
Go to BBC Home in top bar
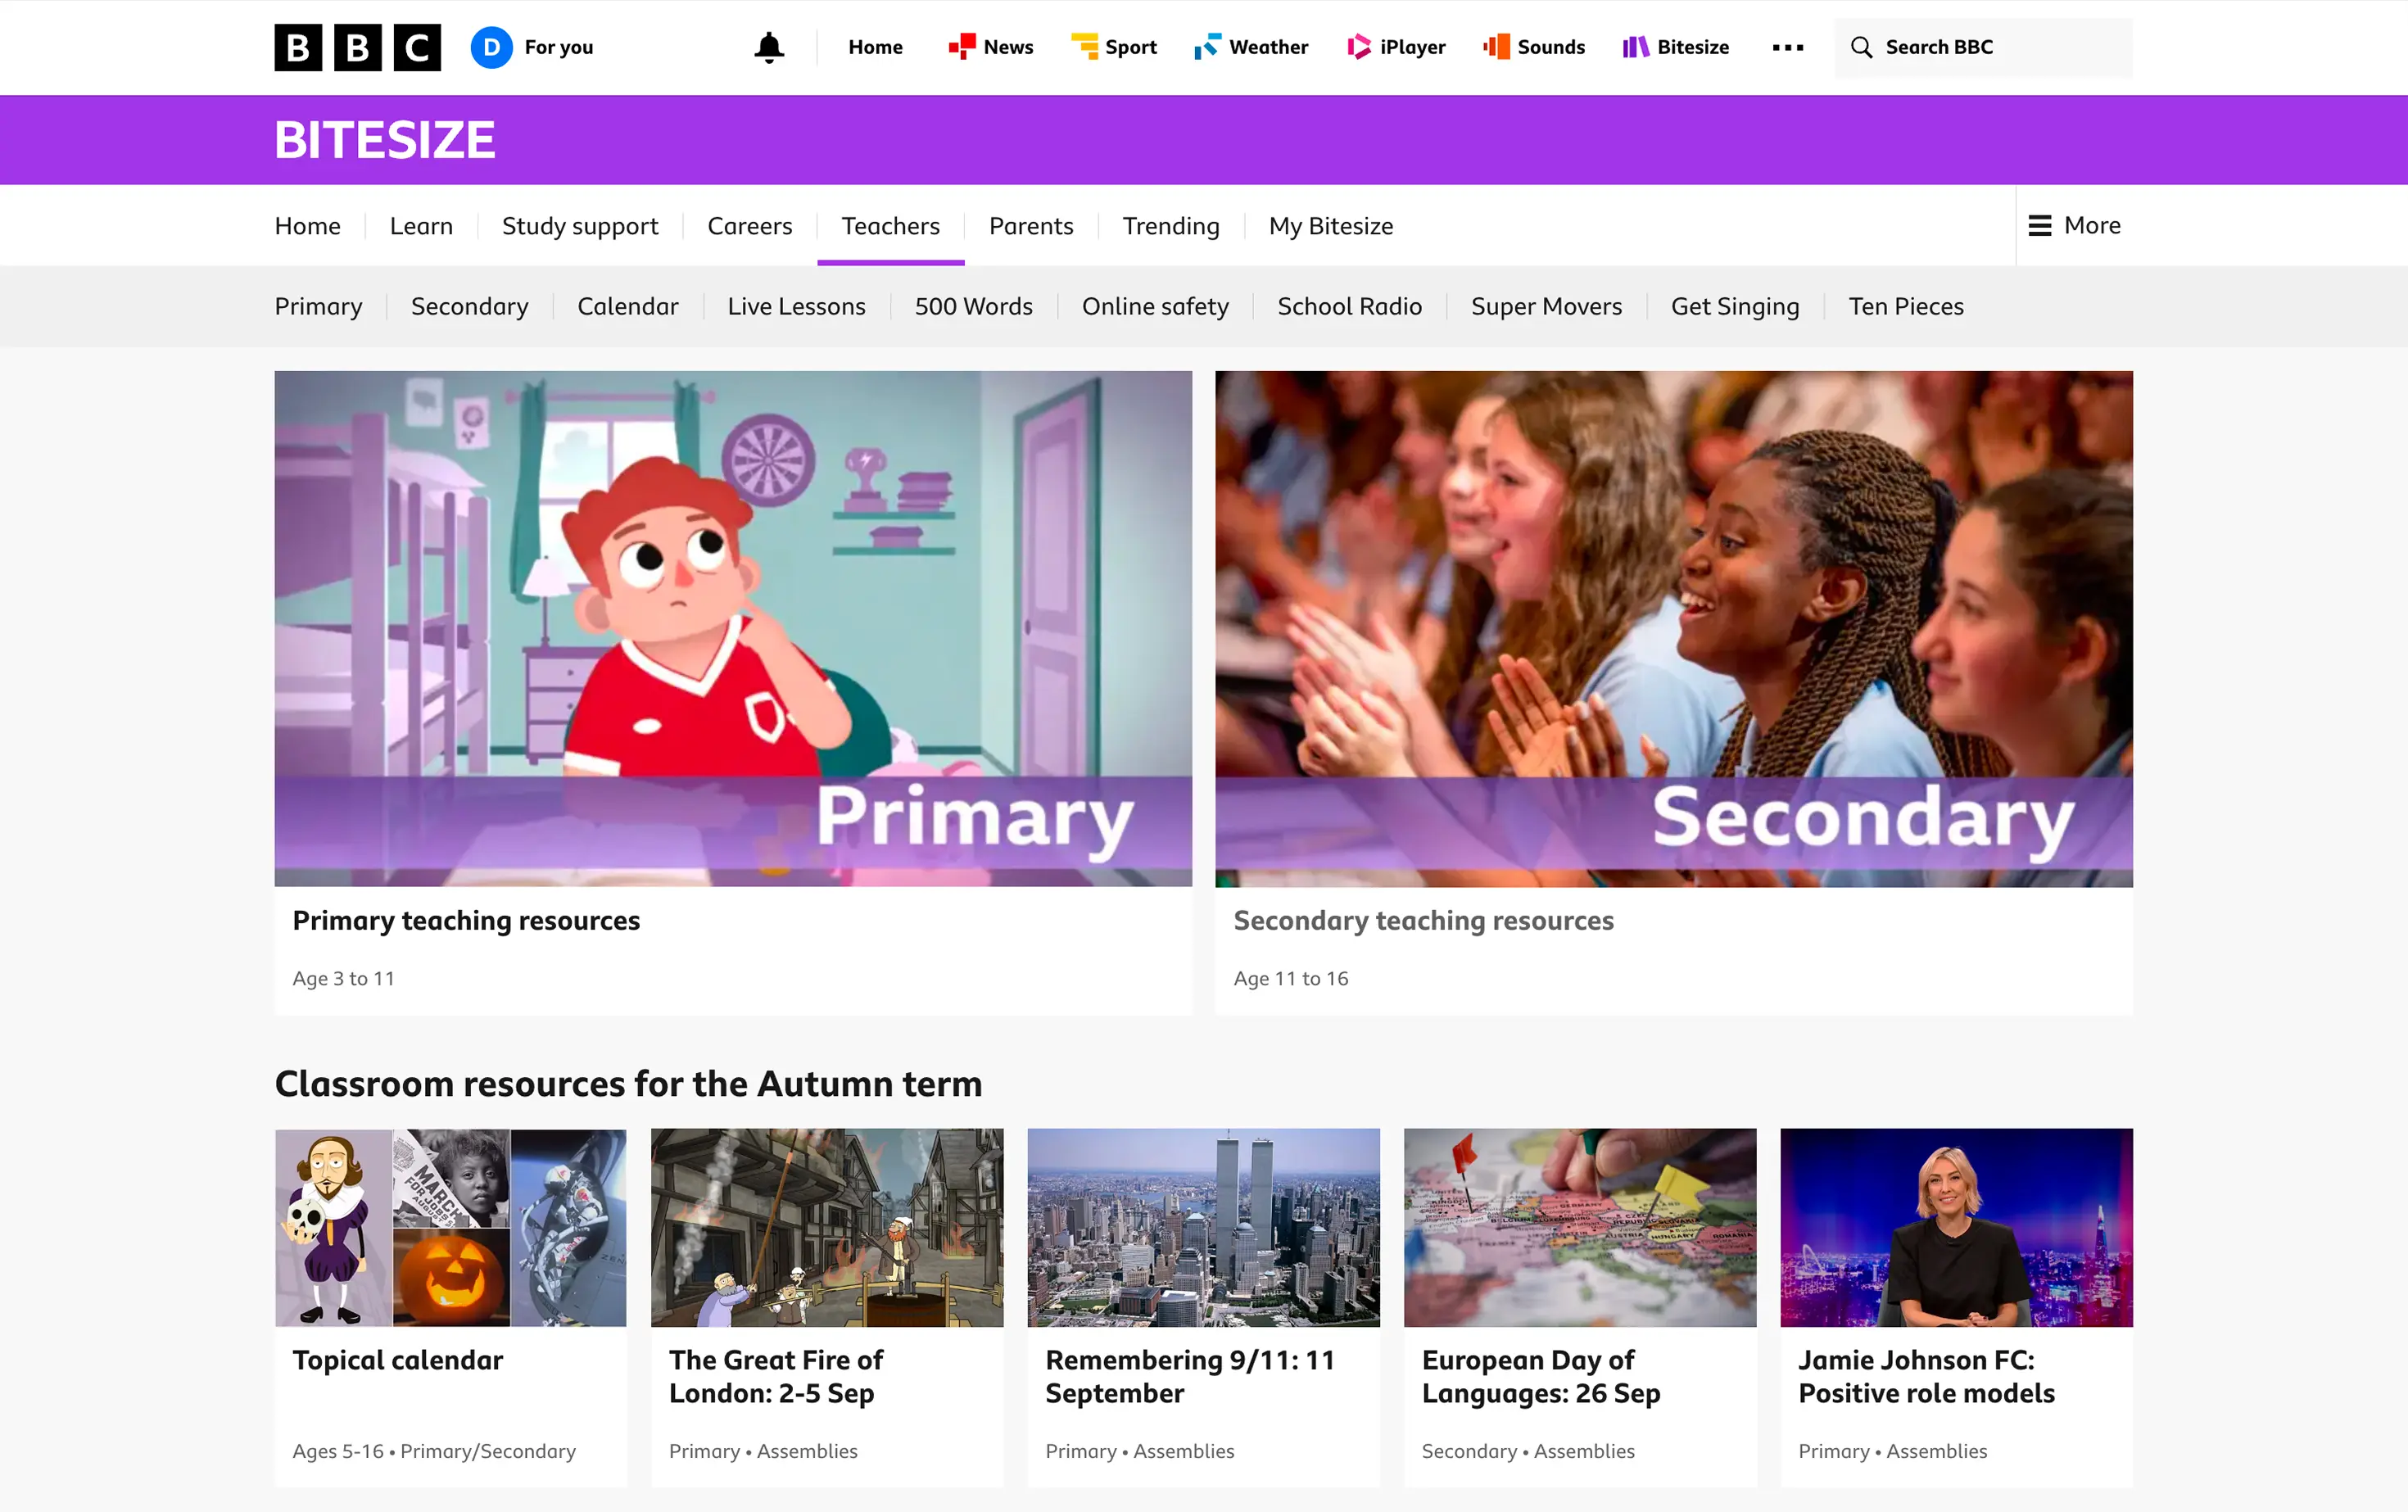click(x=875, y=47)
